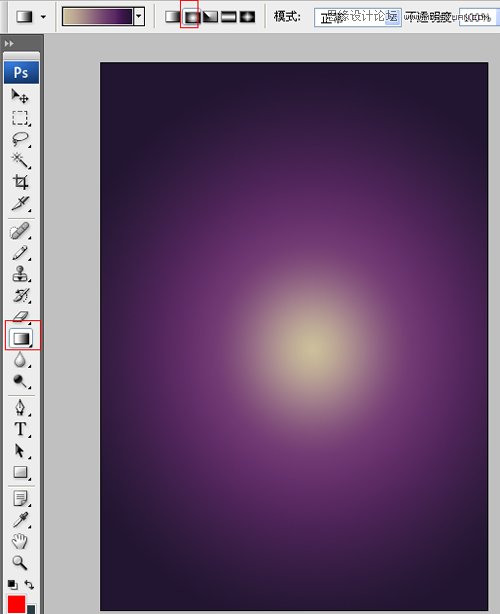
Task: Open the tool preset picker dropdown
Action: pyautogui.click(x=43, y=17)
